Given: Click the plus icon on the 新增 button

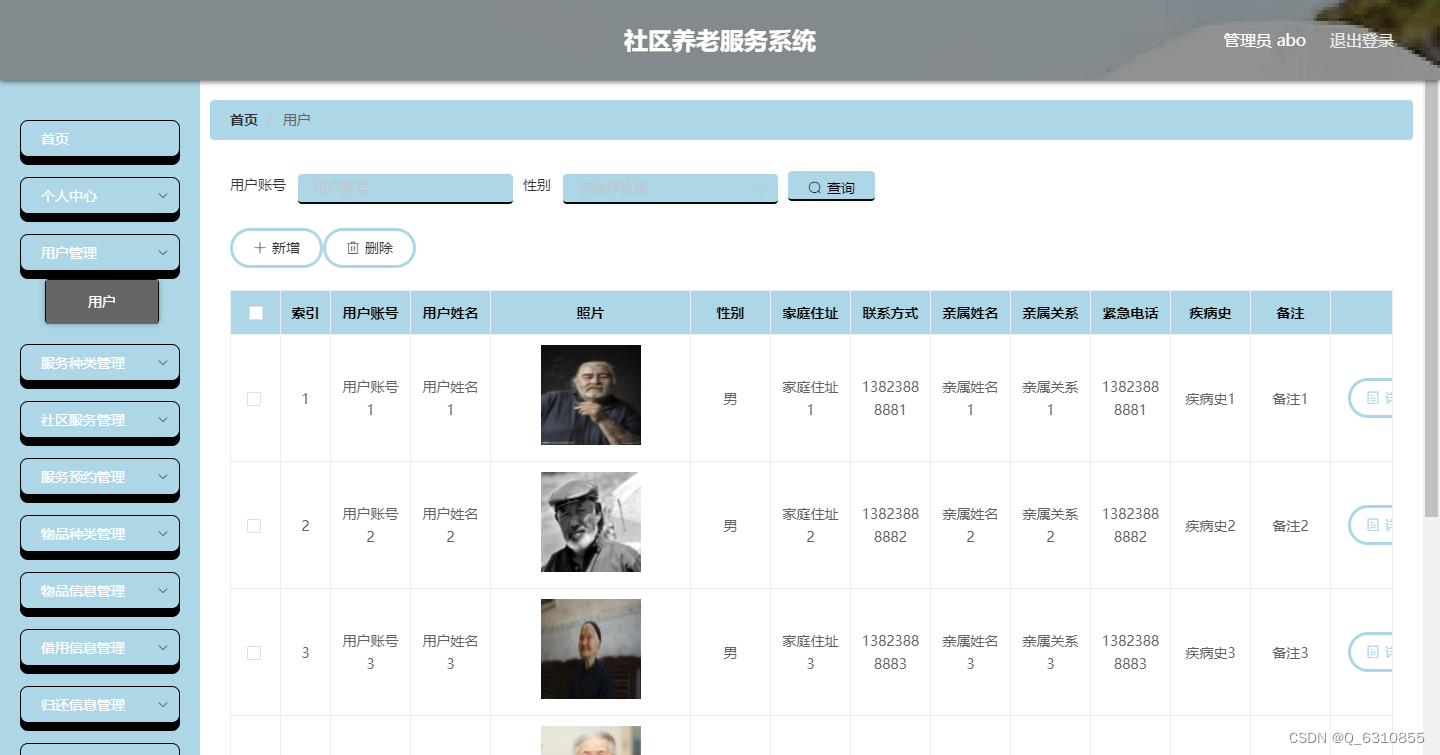Looking at the screenshot, I should tap(262, 247).
